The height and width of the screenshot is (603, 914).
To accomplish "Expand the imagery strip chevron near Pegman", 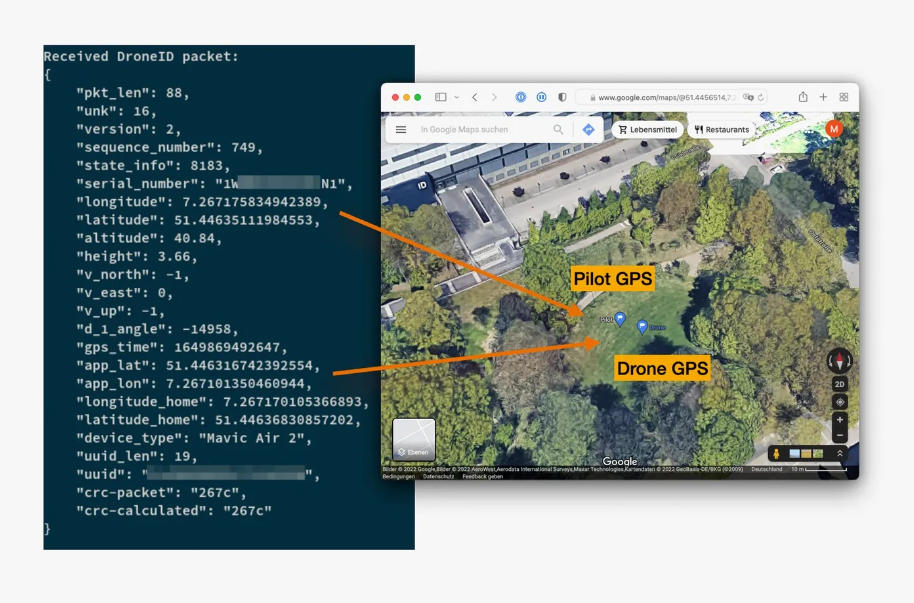I will coord(840,454).
